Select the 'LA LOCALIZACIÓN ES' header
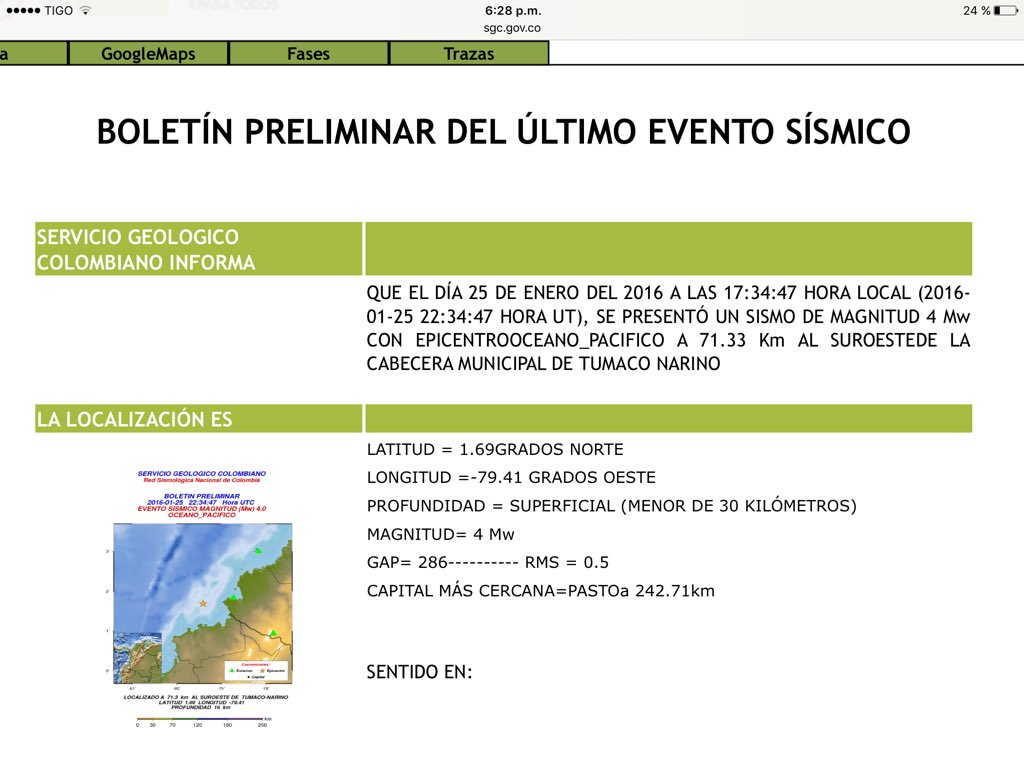 coord(199,419)
